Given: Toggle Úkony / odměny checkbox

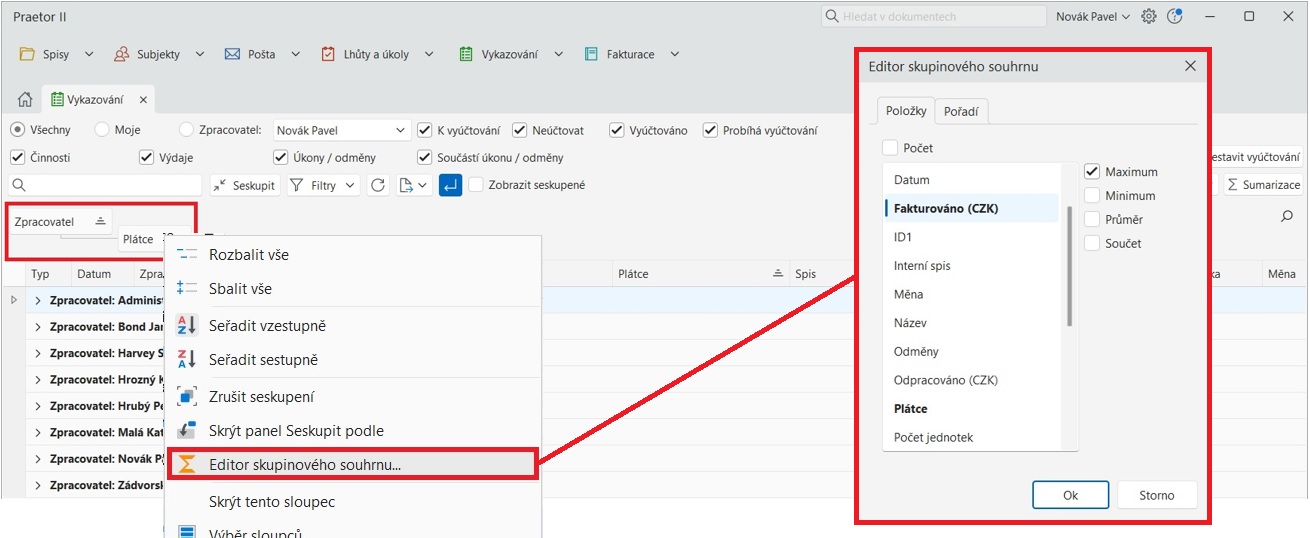Looking at the screenshot, I should point(281,157).
